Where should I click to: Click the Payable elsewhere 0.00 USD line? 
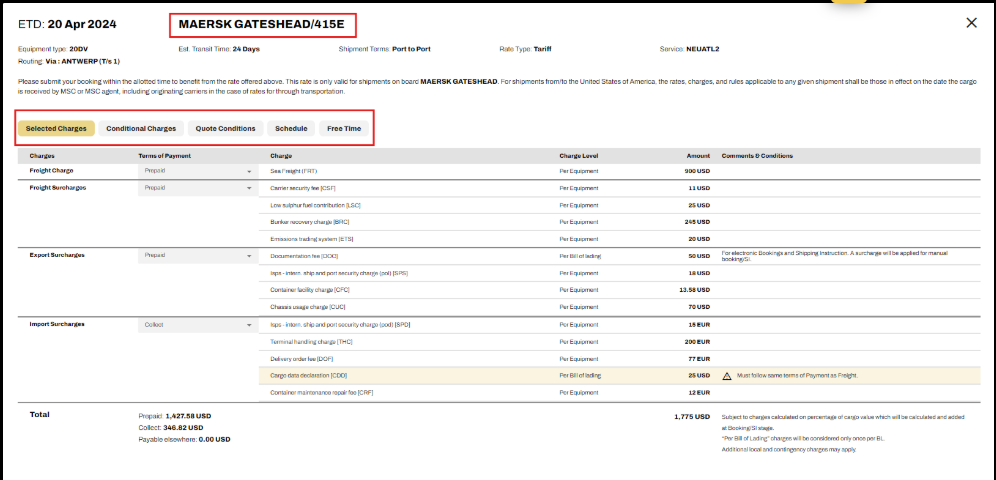coord(184,439)
